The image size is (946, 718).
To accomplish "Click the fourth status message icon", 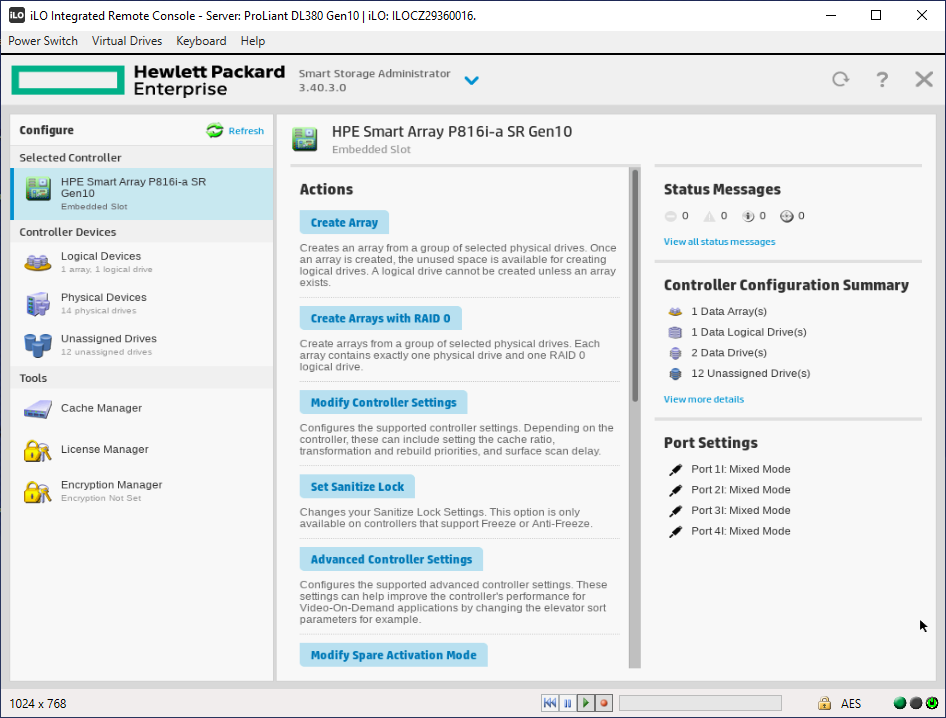I will 787,216.
